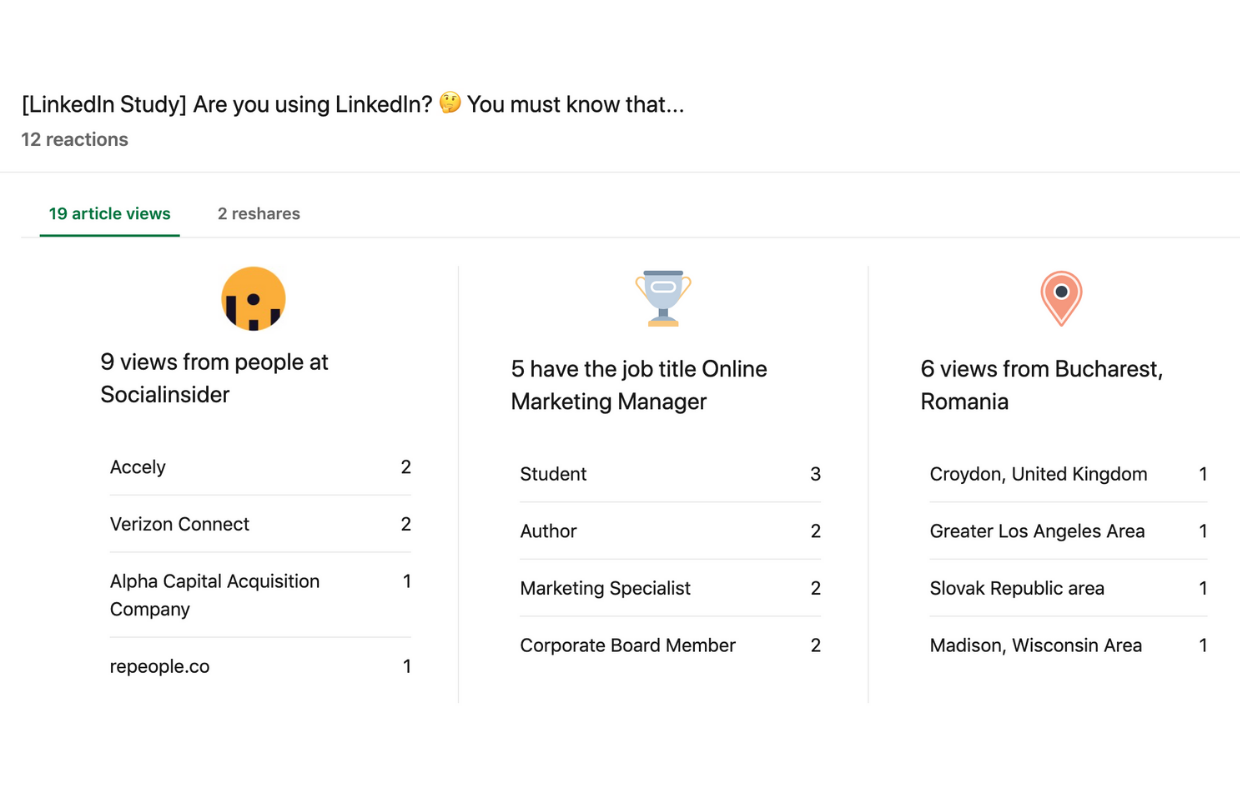Select the Student job title row
The image size is (1240, 800).
coord(670,474)
